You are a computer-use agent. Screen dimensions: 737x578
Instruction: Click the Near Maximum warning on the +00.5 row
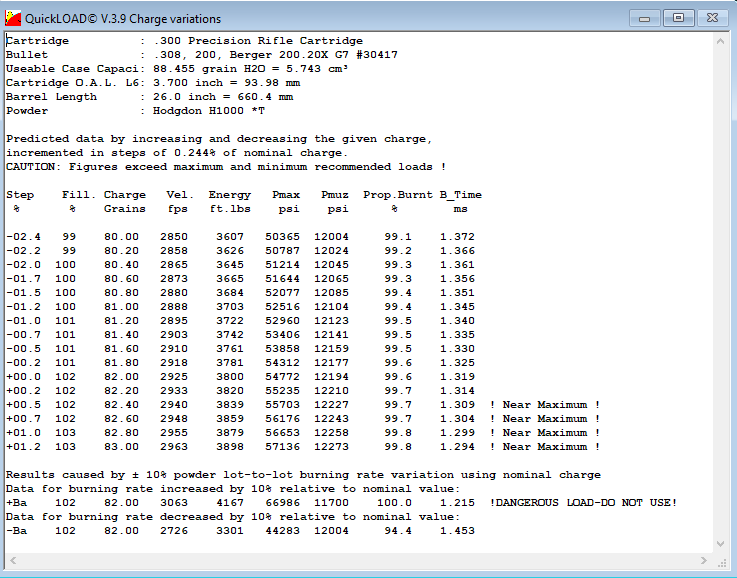545,405
